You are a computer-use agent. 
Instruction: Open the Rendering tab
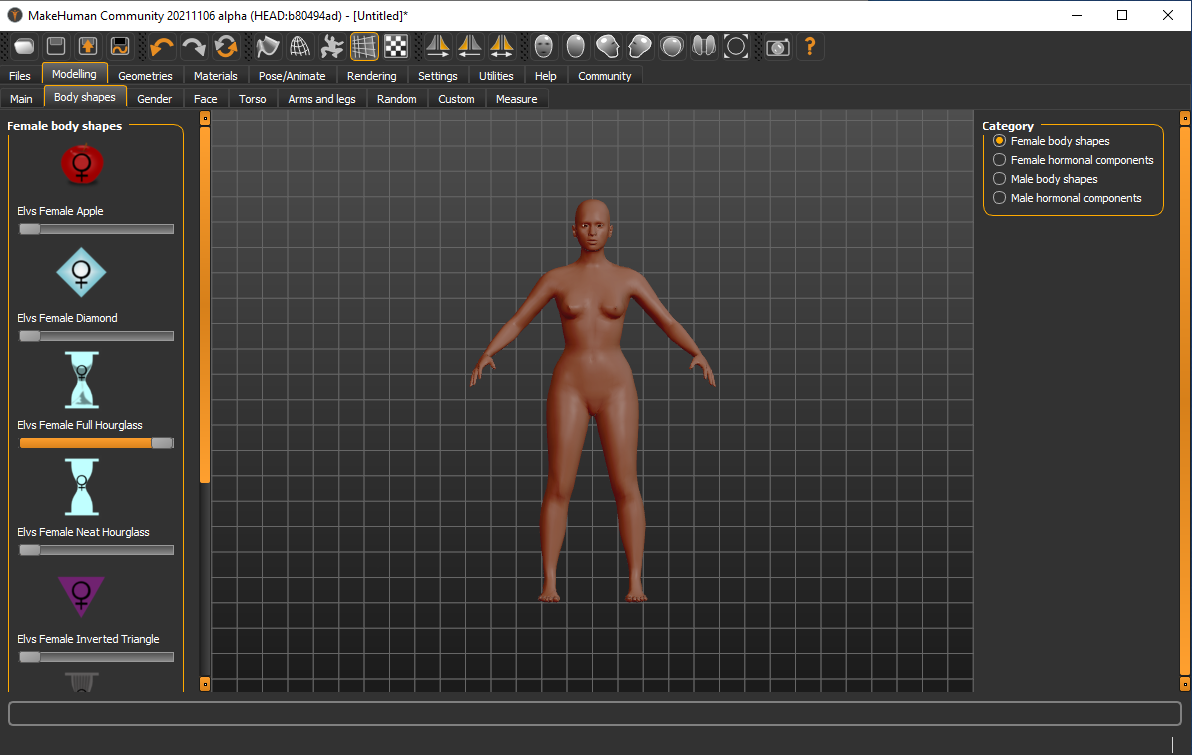371,76
